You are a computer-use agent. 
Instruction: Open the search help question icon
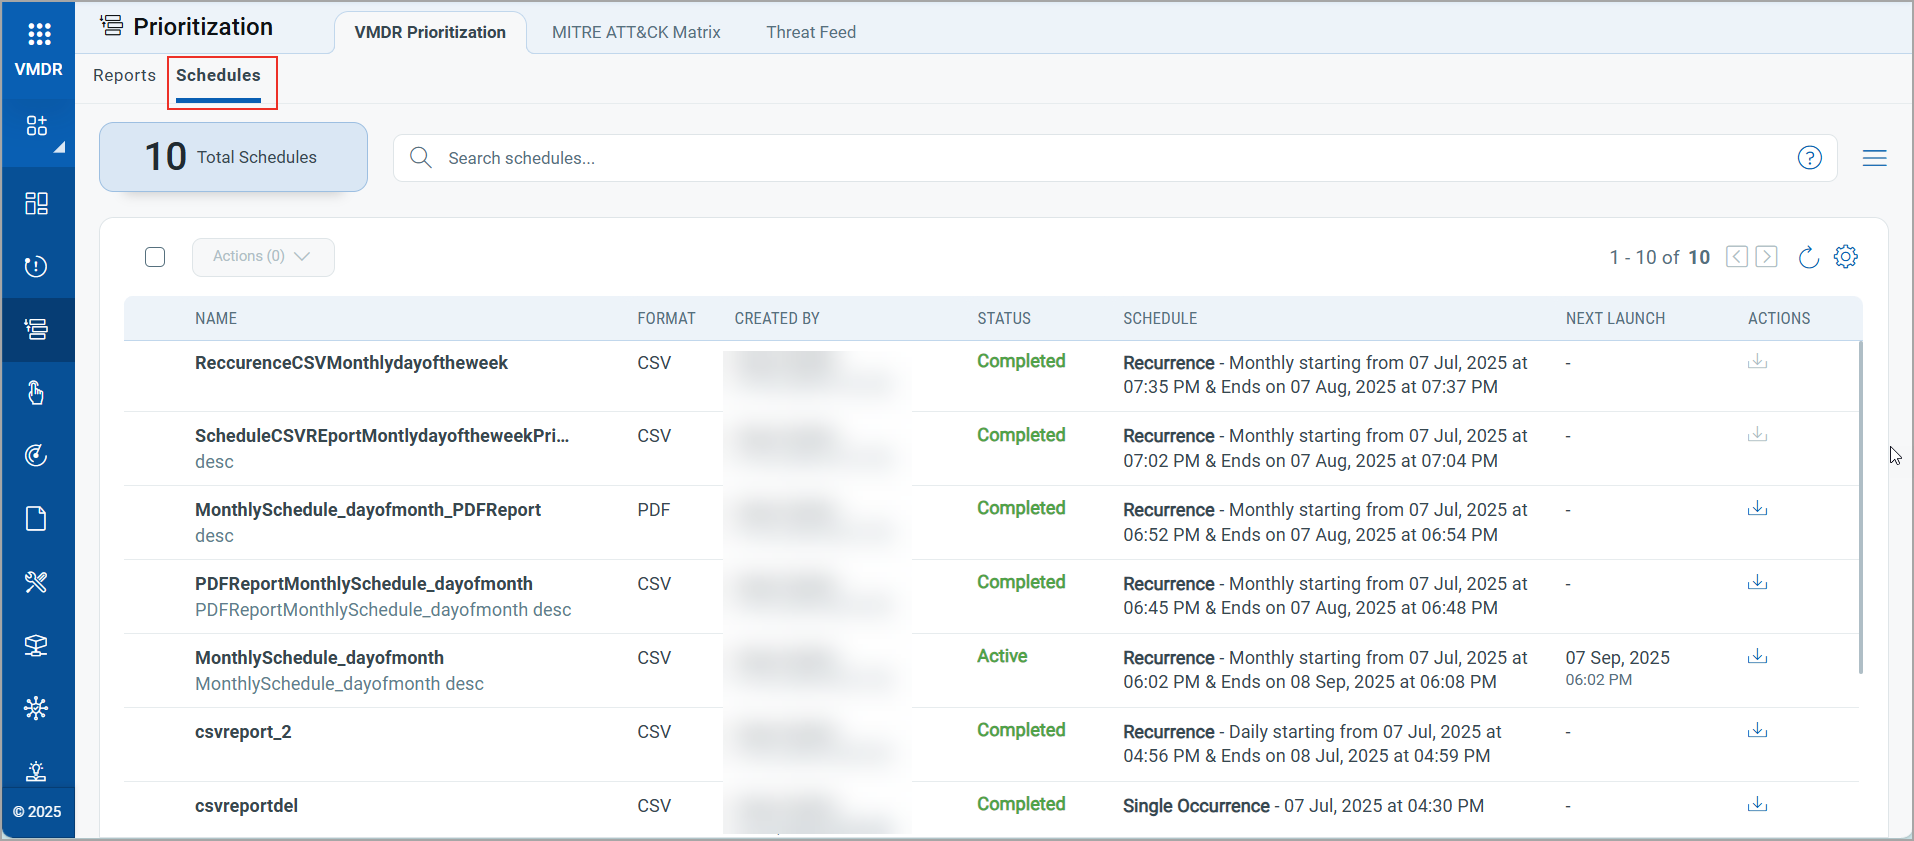coord(1809,158)
